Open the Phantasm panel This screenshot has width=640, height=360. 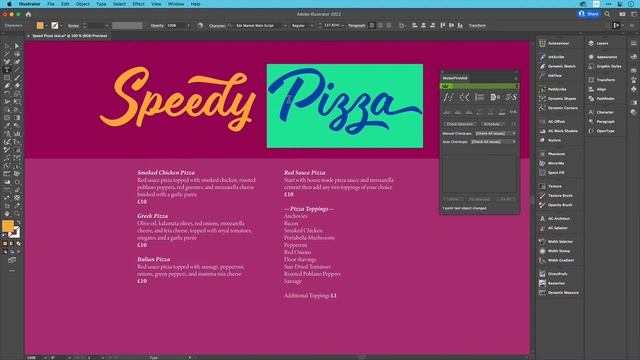click(552, 154)
